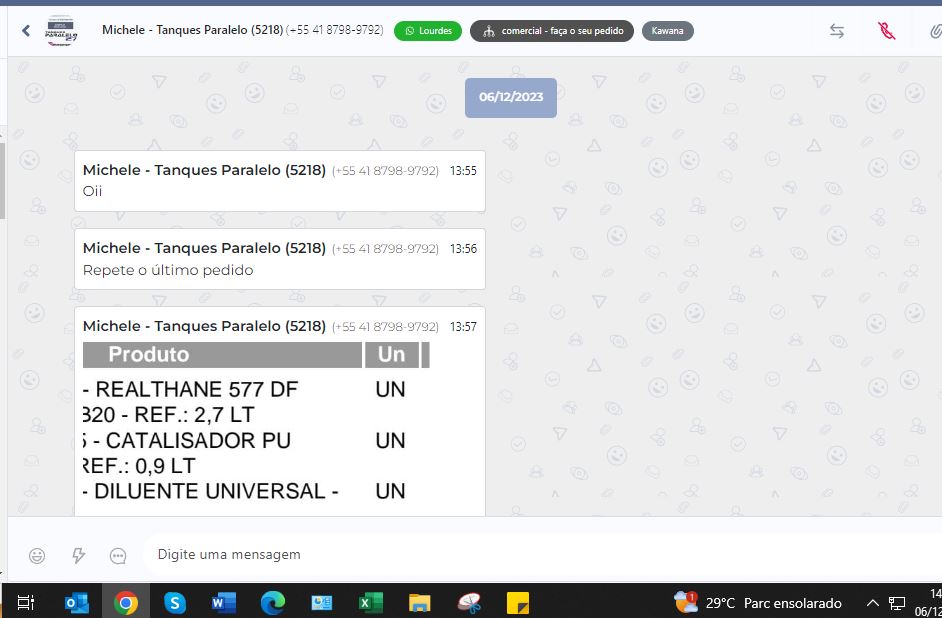Screen dimensions: 942x618
Task: Launch Excel from the taskbar
Action: (371, 603)
